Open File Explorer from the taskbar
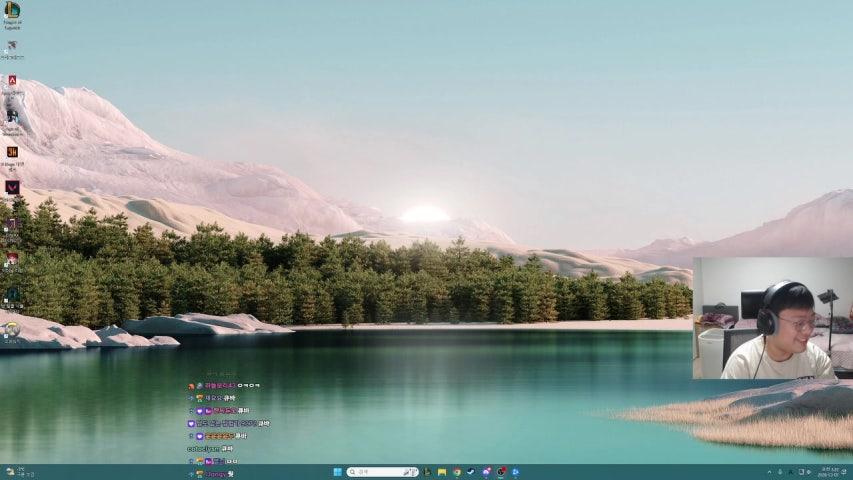The image size is (853, 480). pos(442,472)
